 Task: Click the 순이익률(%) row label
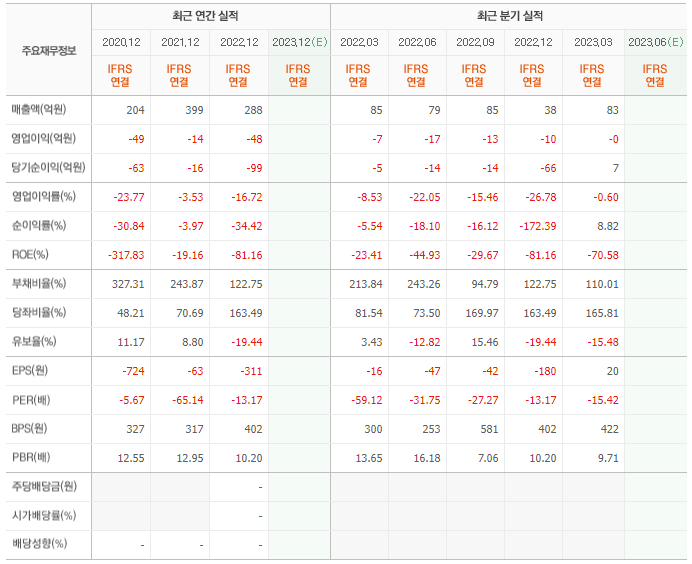[39, 226]
